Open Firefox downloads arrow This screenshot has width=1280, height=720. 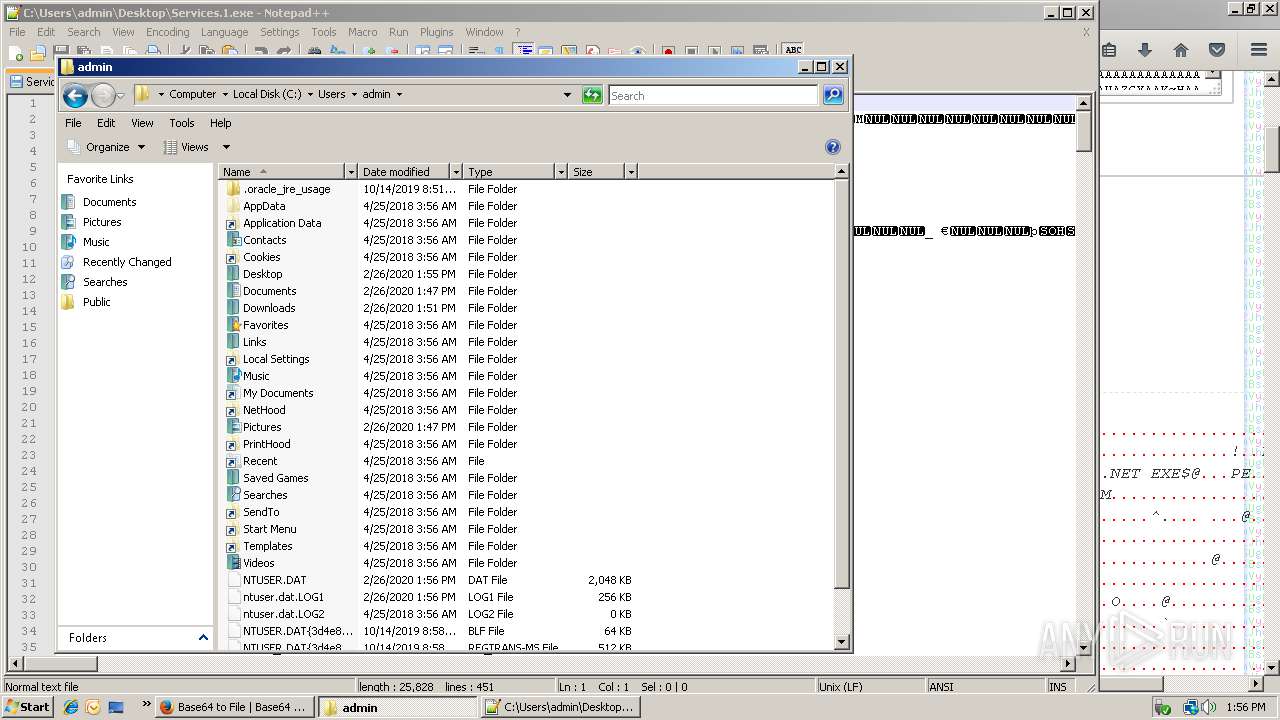click(x=1145, y=50)
